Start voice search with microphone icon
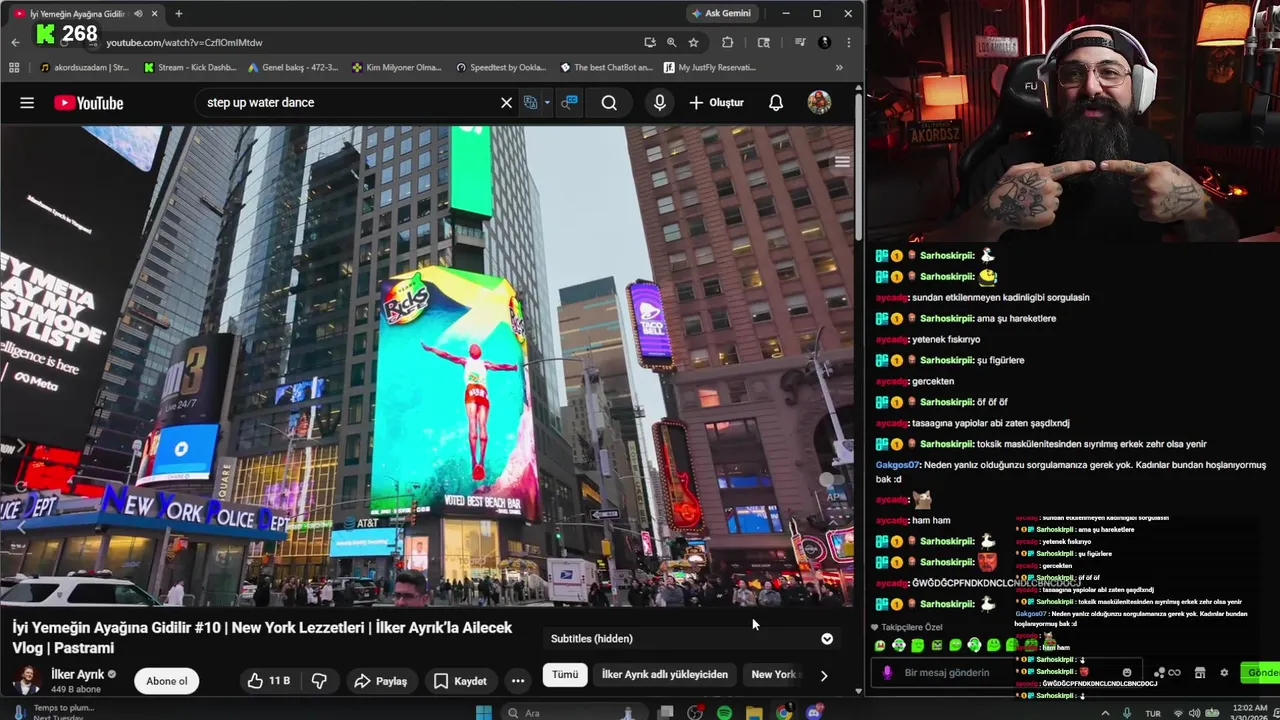This screenshot has height=720, width=1280. pyautogui.click(x=659, y=103)
